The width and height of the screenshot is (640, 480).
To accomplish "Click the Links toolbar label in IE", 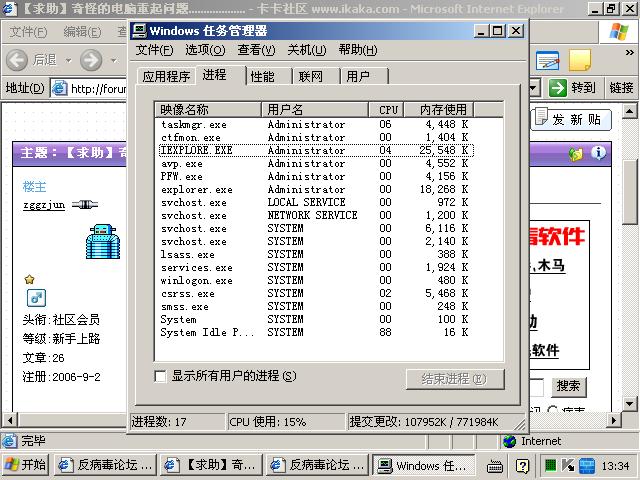I will tap(622, 88).
